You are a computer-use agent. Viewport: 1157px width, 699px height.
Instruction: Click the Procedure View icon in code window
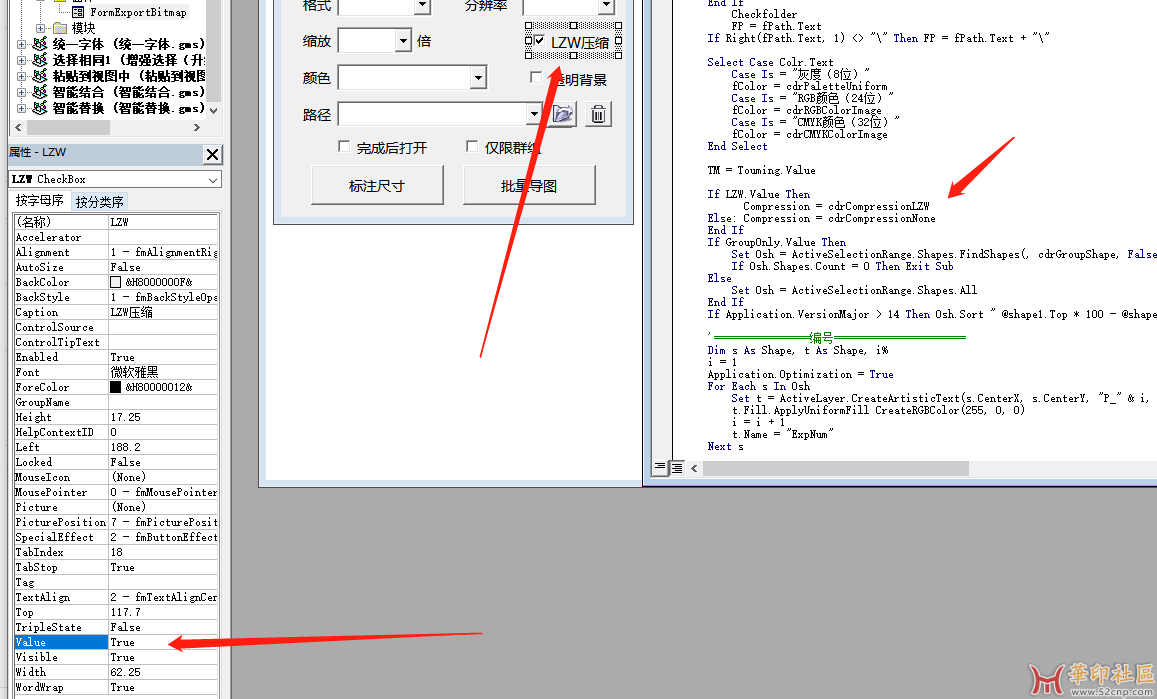pos(660,467)
